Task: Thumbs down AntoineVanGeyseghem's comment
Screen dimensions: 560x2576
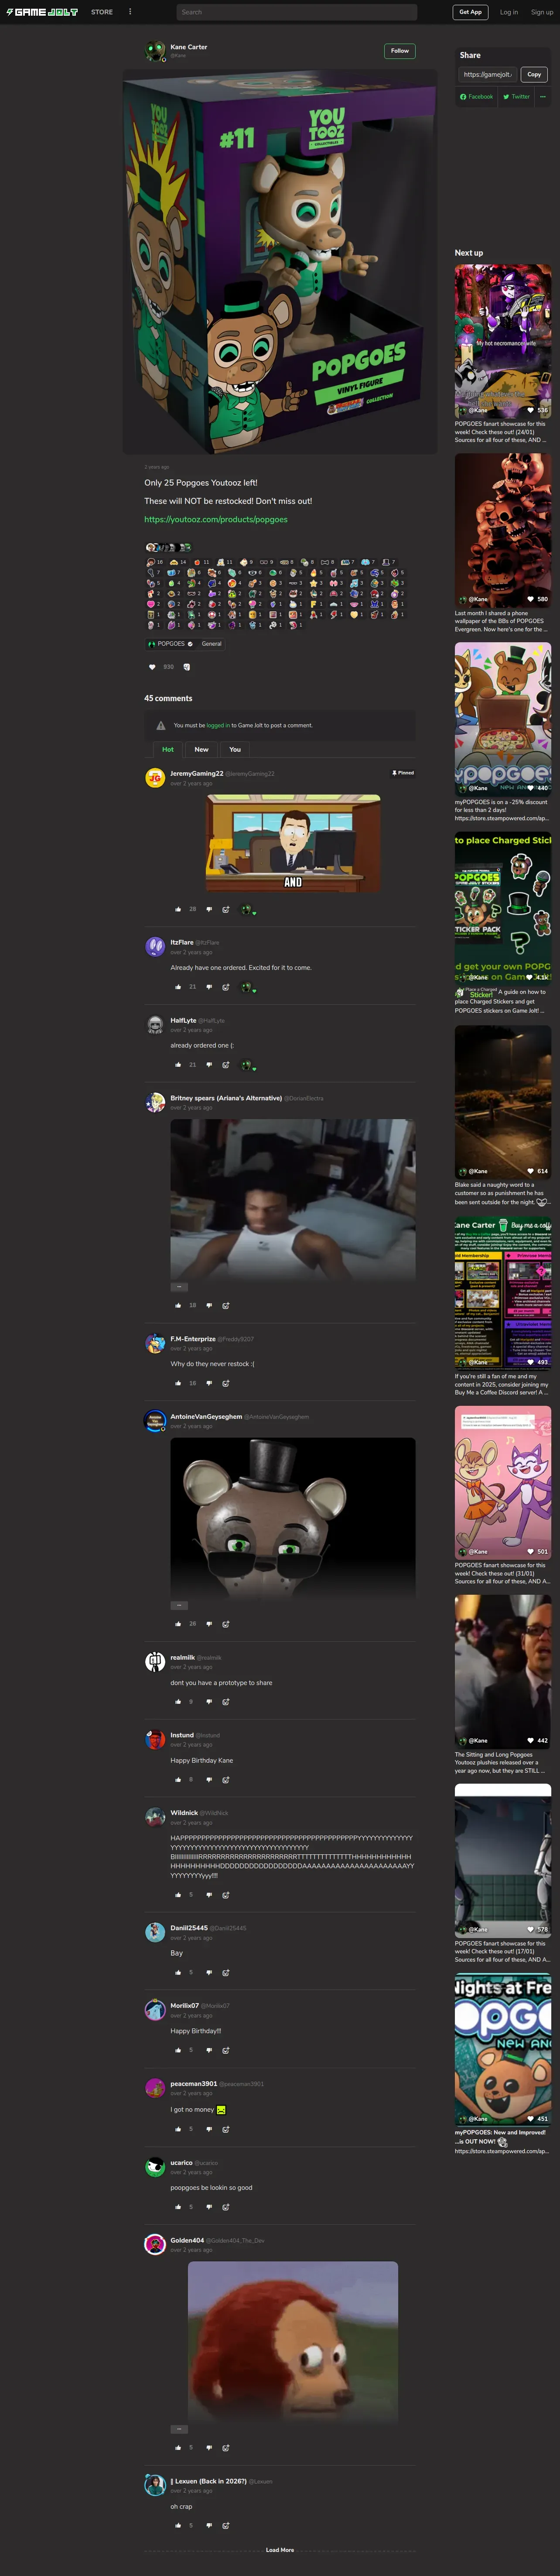Action: (209, 1624)
